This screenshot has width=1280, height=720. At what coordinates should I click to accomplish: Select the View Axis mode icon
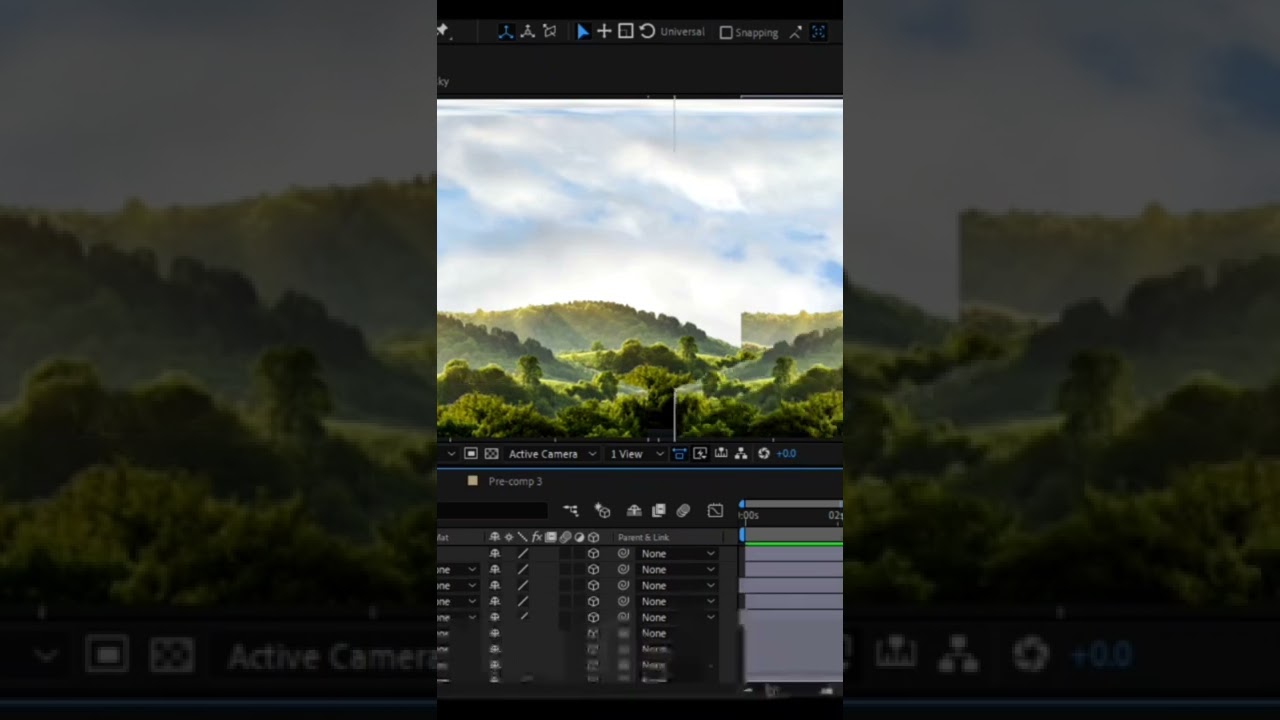(549, 32)
